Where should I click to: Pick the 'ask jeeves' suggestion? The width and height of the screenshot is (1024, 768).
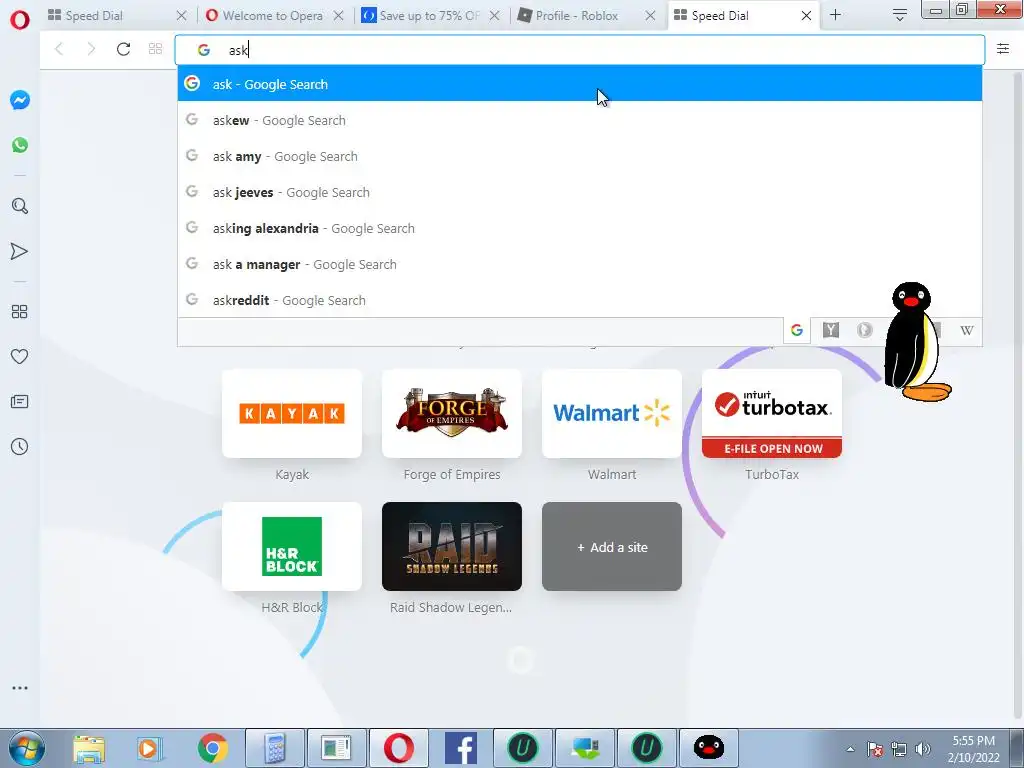coord(580,192)
